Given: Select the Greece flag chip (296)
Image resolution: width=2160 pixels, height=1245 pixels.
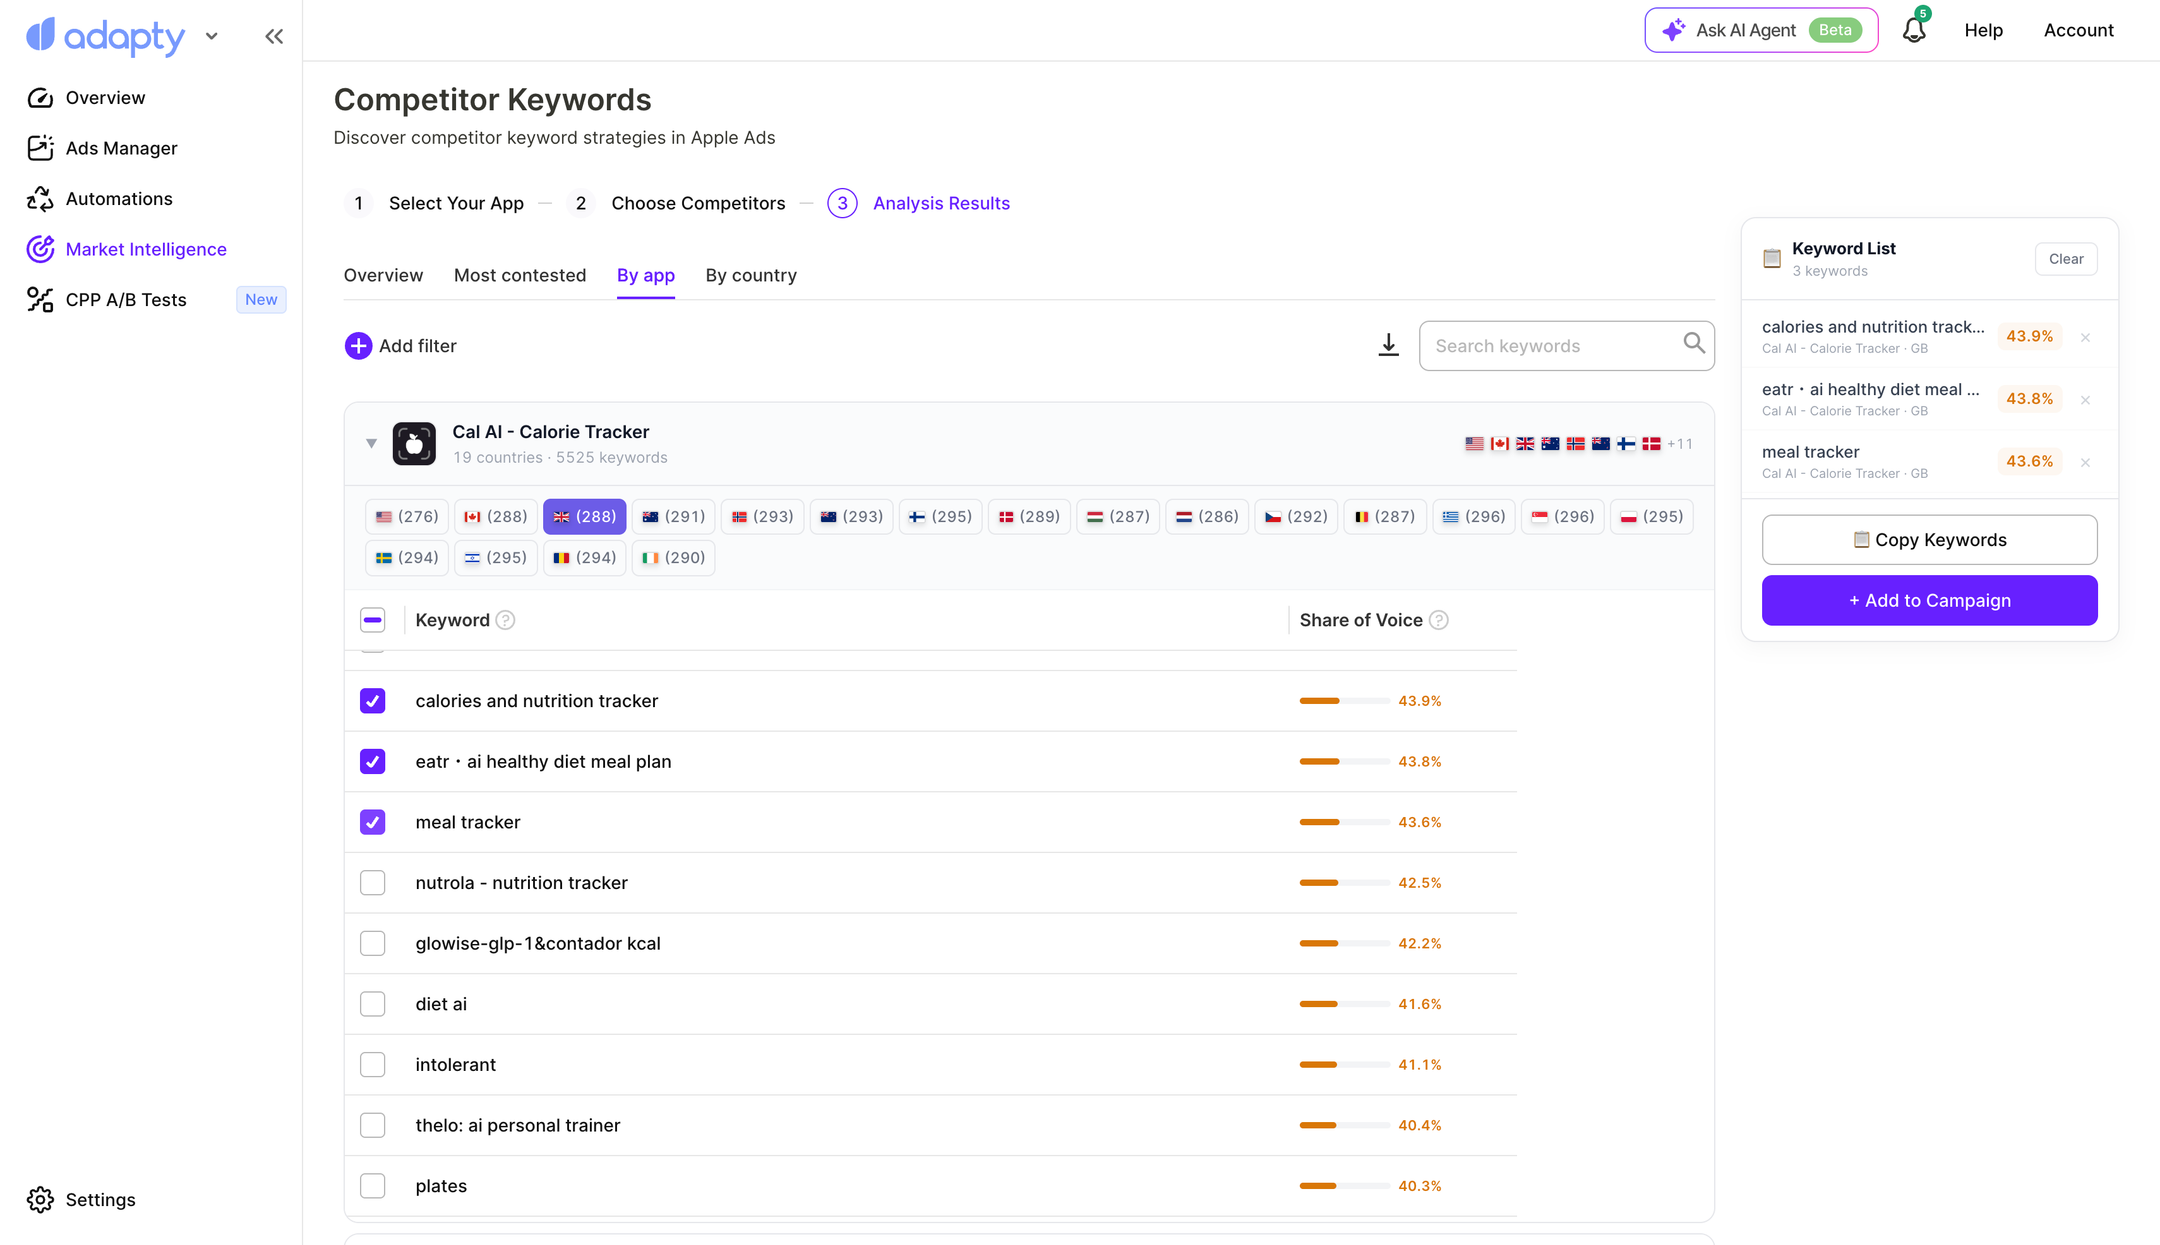Looking at the screenshot, I should pos(1475,517).
